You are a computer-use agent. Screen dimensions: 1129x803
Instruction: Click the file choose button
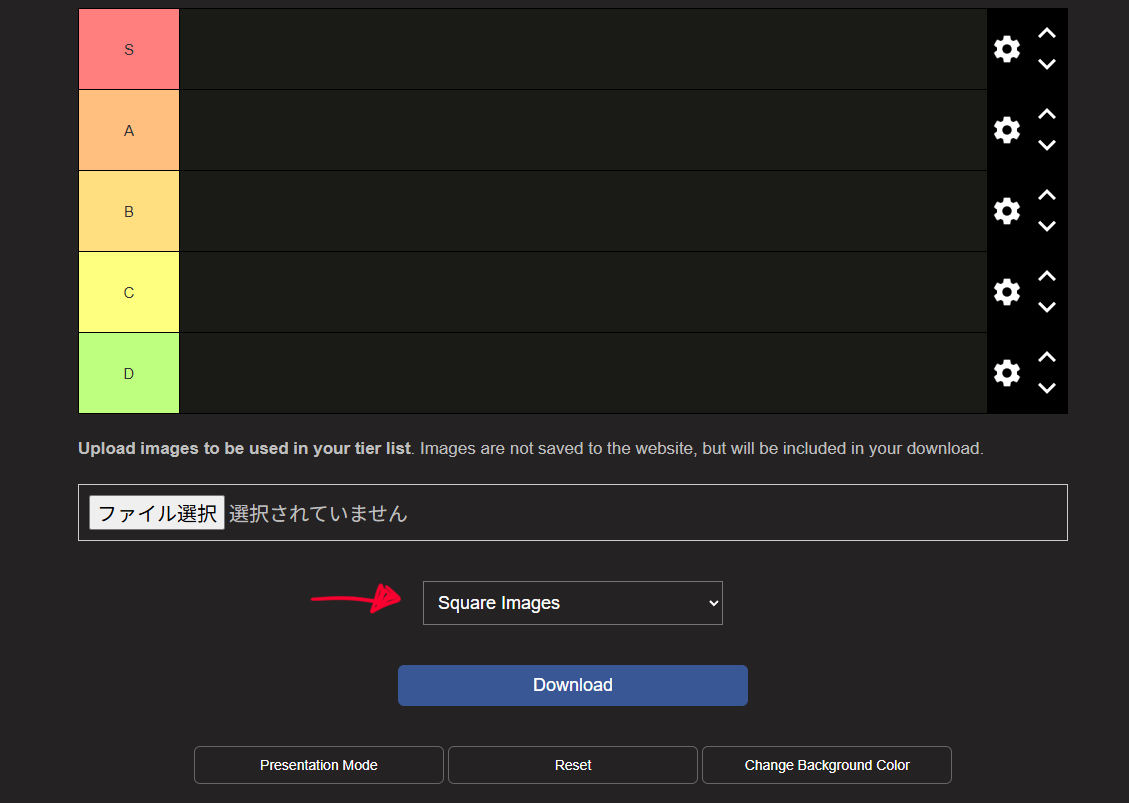tap(157, 513)
